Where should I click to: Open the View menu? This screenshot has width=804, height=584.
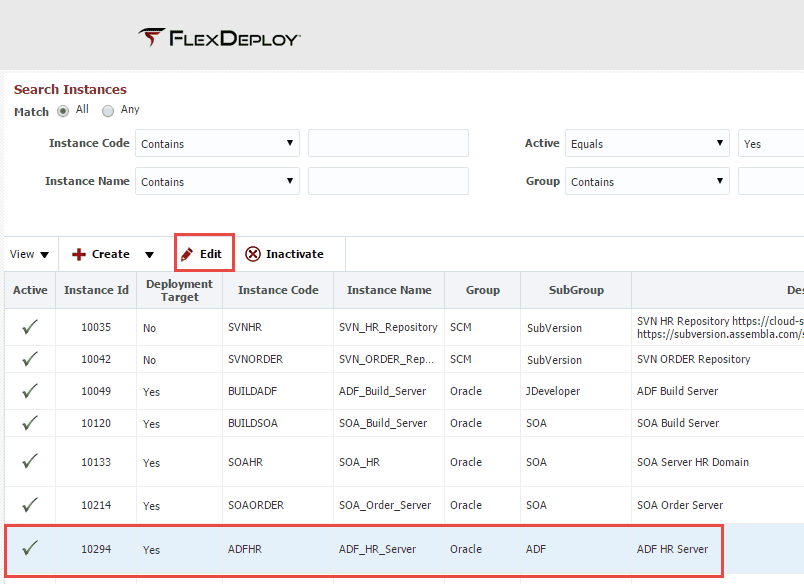(29, 254)
